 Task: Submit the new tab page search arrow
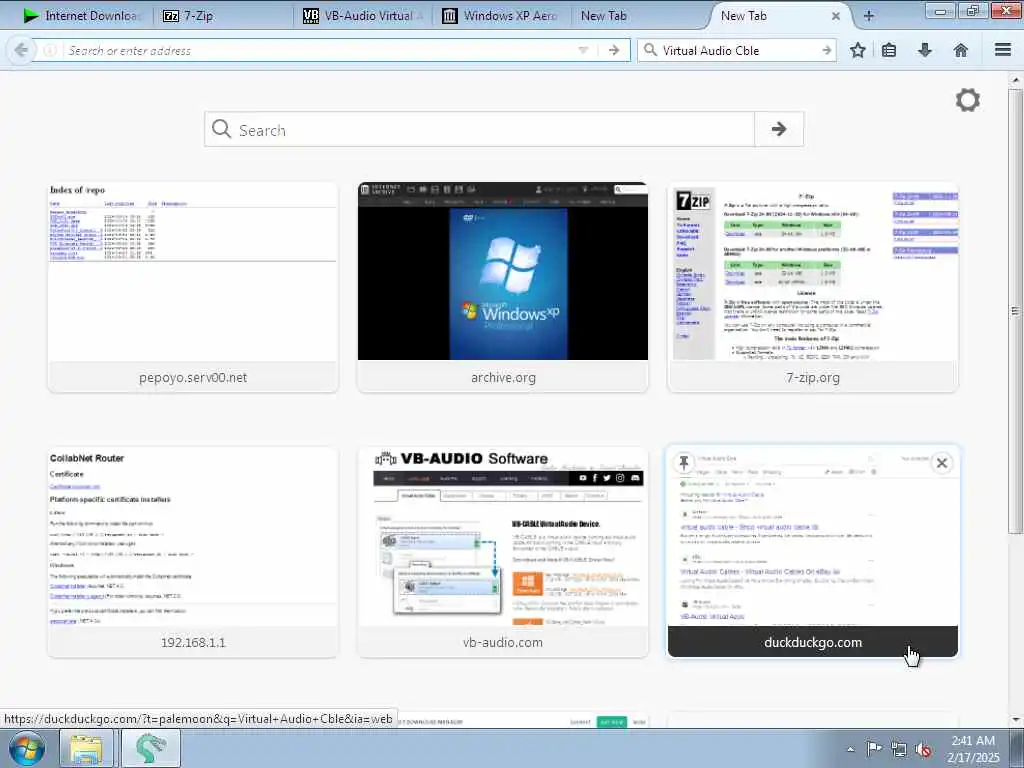coord(779,129)
